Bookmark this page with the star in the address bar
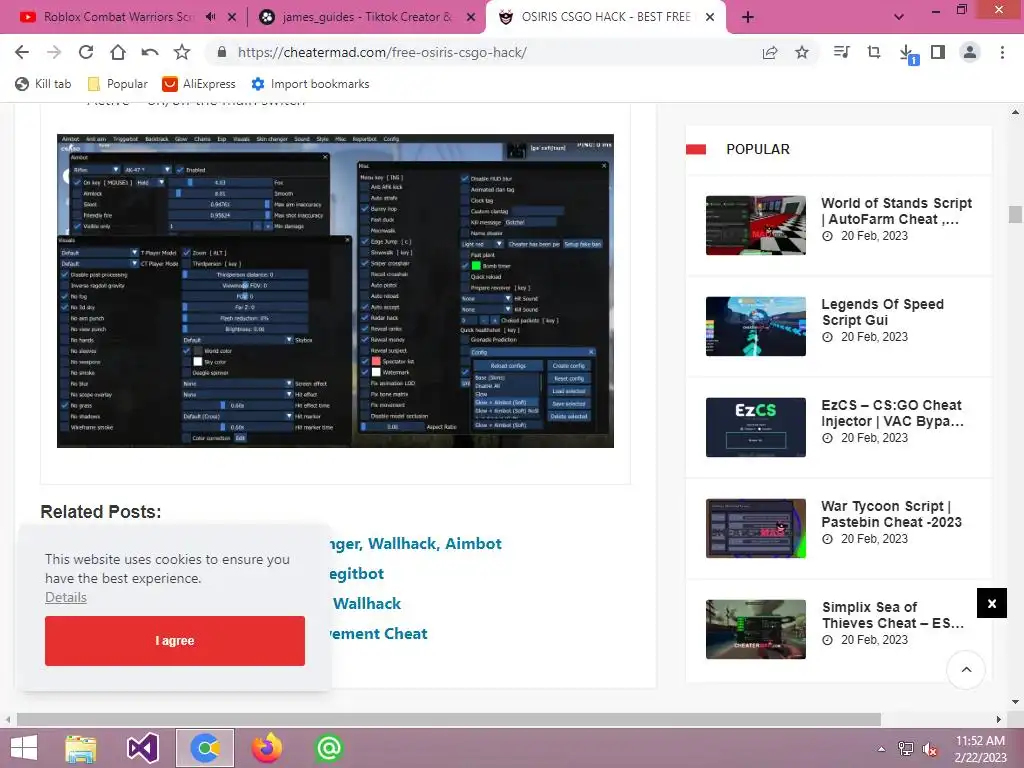 click(802, 52)
